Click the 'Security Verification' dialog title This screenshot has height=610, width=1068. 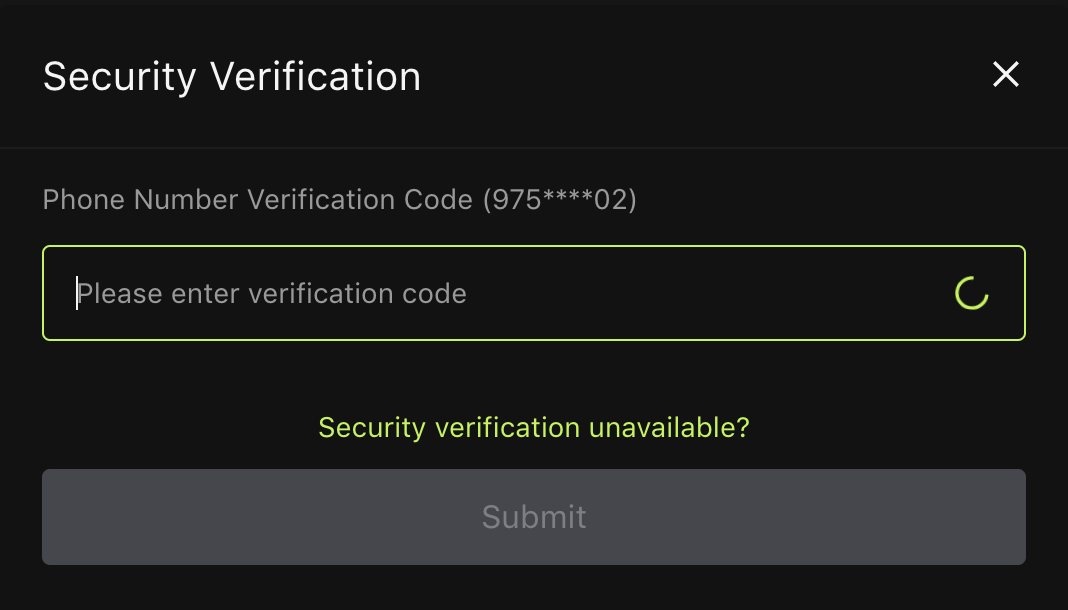[x=232, y=77]
